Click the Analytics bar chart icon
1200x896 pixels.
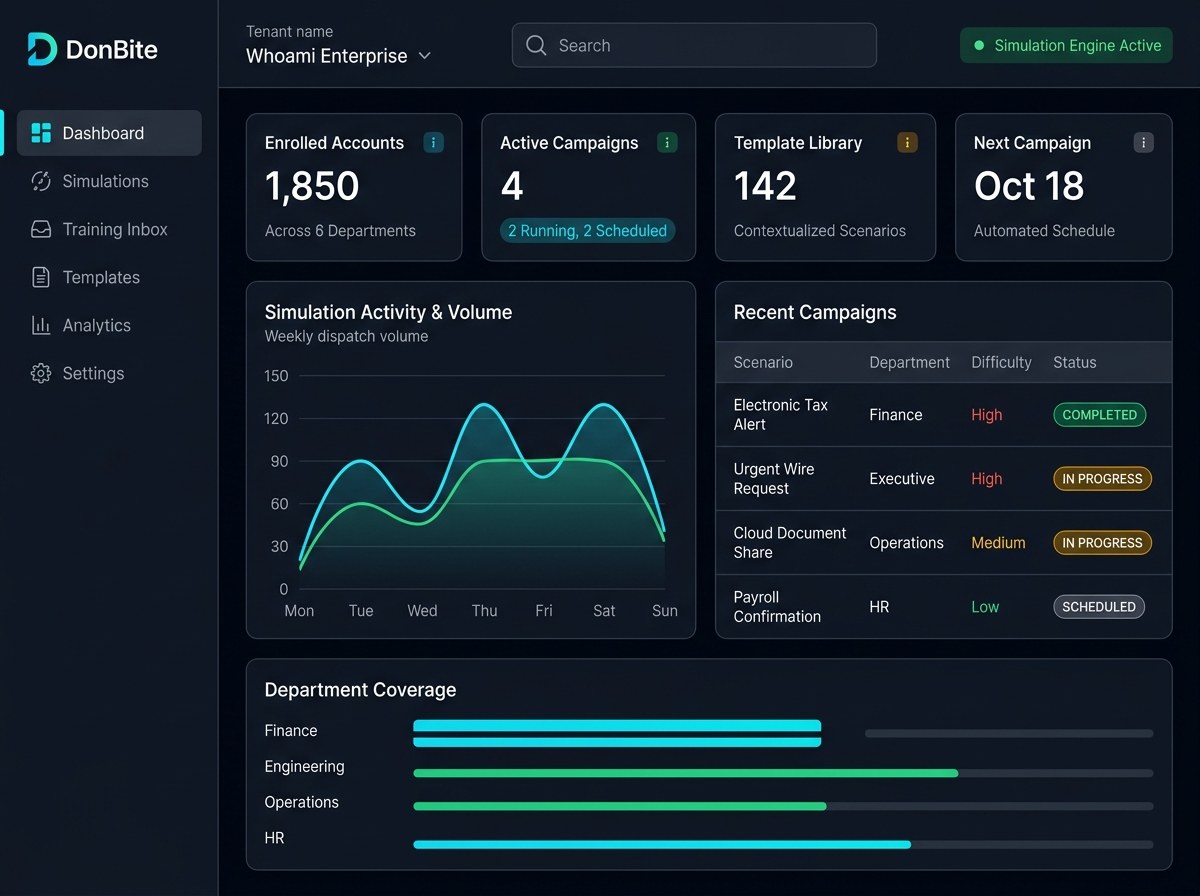pyautogui.click(x=41, y=325)
